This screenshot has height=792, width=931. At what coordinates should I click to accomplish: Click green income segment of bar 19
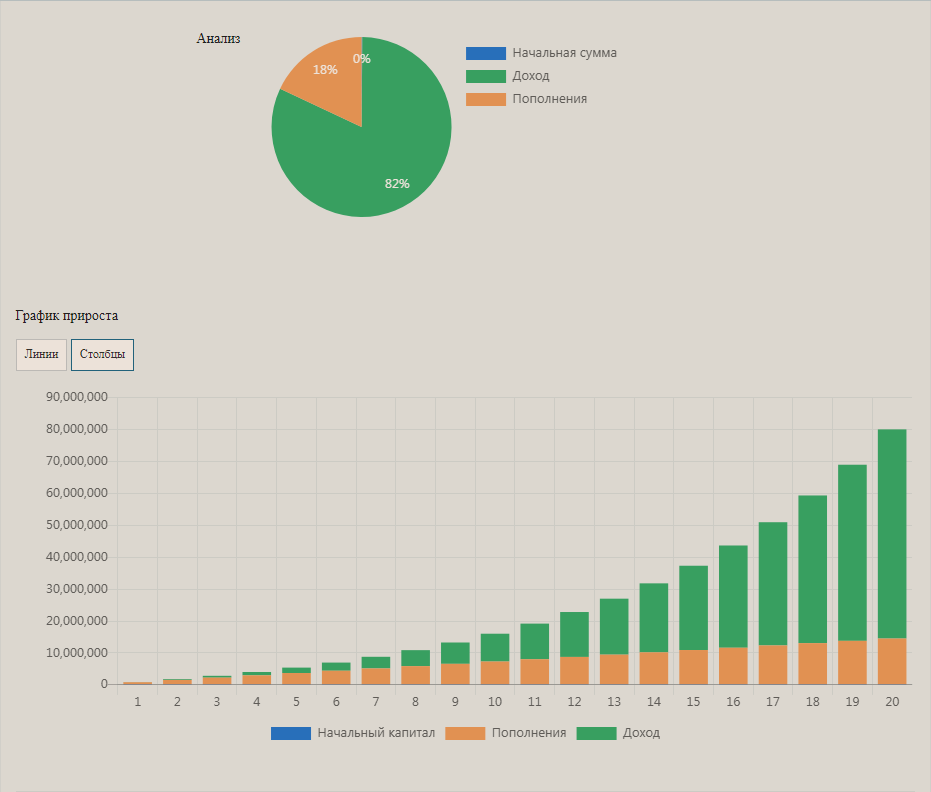point(852,553)
